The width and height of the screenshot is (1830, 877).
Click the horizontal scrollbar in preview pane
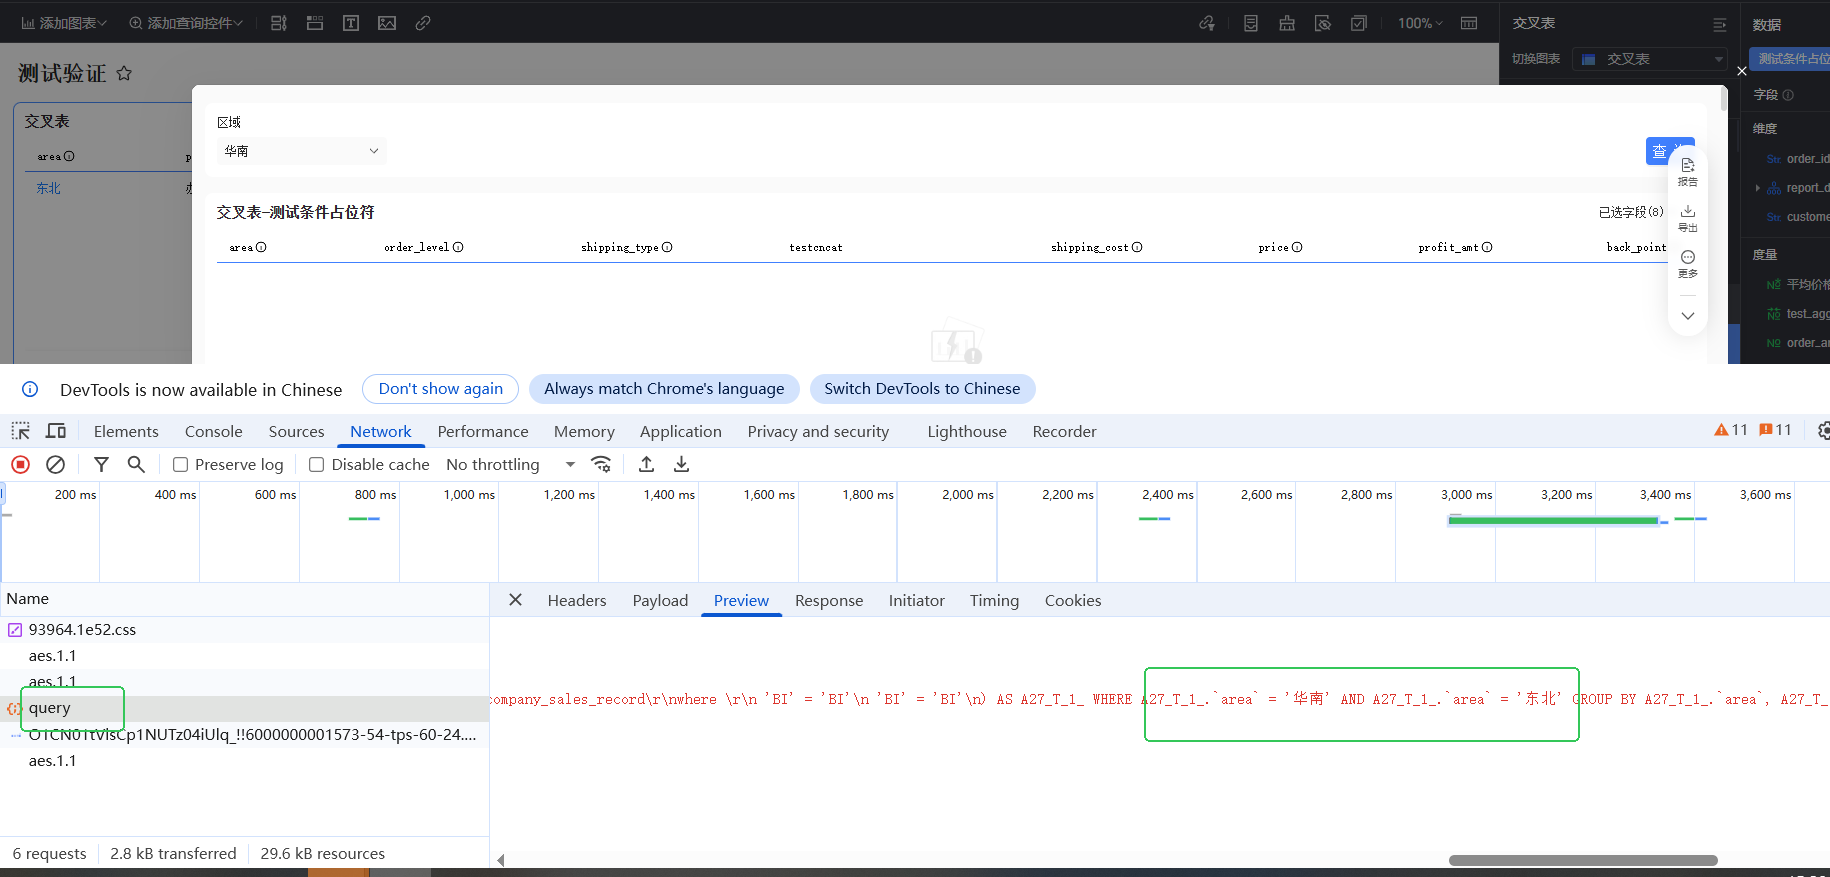(1582, 860)
